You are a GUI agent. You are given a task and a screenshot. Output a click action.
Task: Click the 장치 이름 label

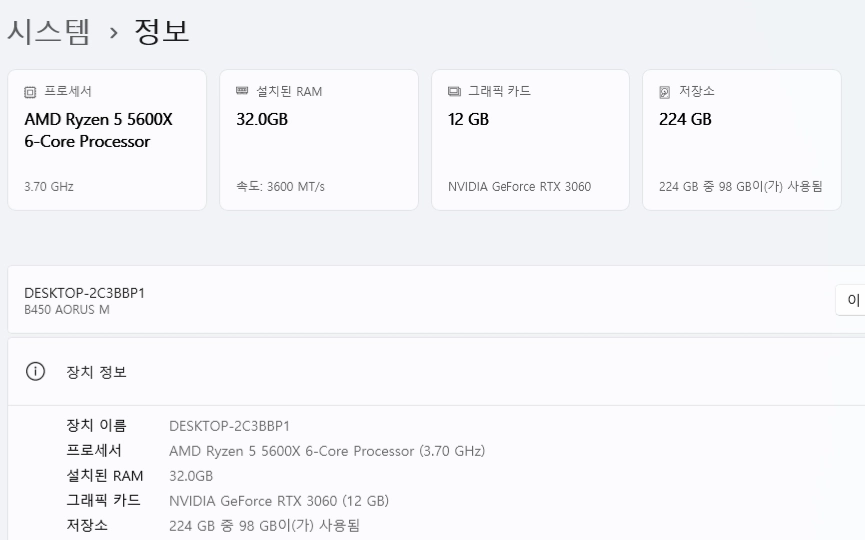coord(97,425)
